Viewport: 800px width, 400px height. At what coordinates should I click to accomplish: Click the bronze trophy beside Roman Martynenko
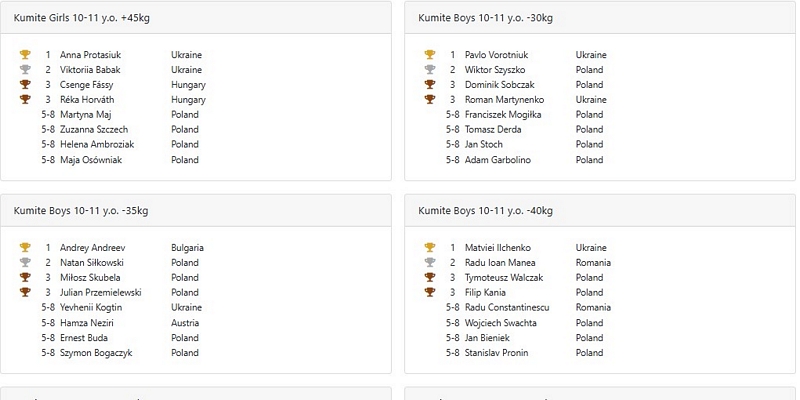[430, 99]
